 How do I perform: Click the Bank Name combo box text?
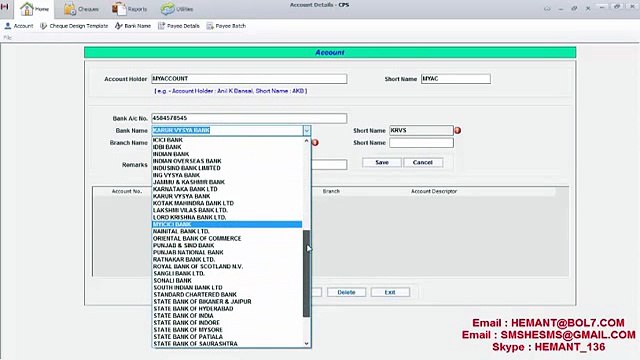[227, 131]
